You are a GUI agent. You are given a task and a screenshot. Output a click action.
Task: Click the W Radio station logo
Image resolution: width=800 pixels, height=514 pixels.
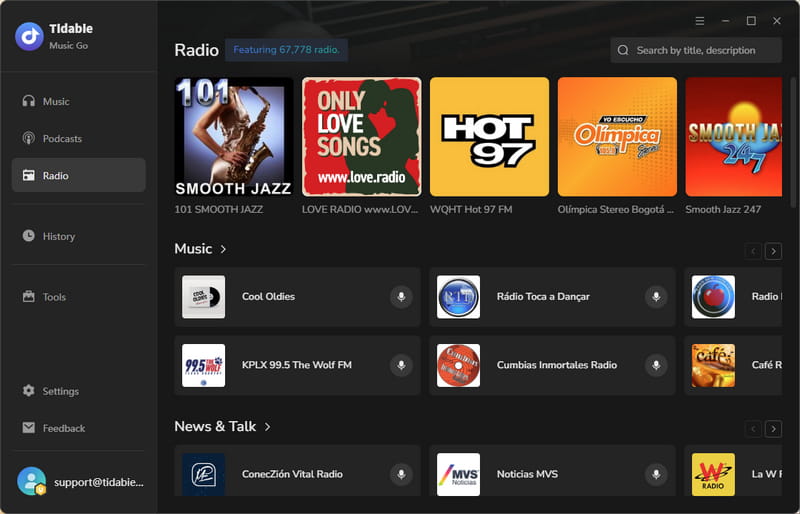tap(713, 475)
